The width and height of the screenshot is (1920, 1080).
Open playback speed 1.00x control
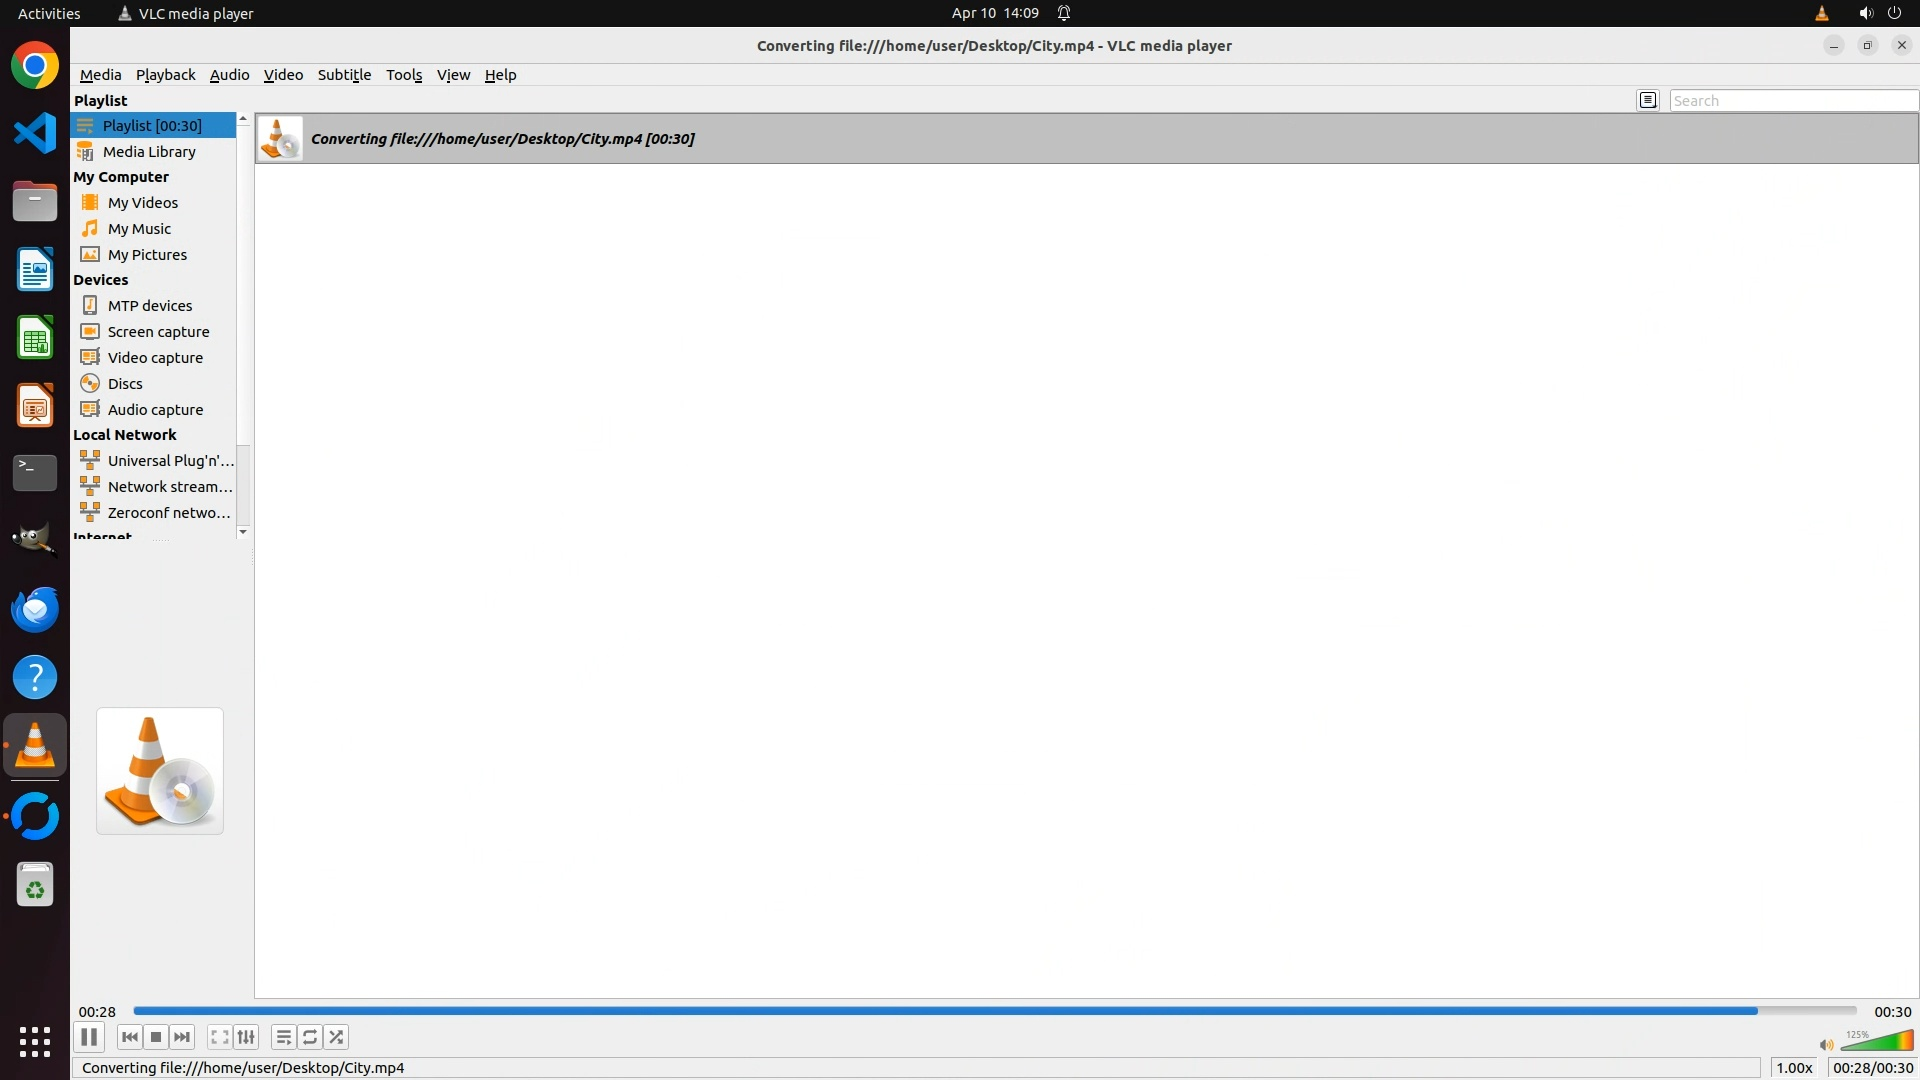(x=1794, y=1067)
